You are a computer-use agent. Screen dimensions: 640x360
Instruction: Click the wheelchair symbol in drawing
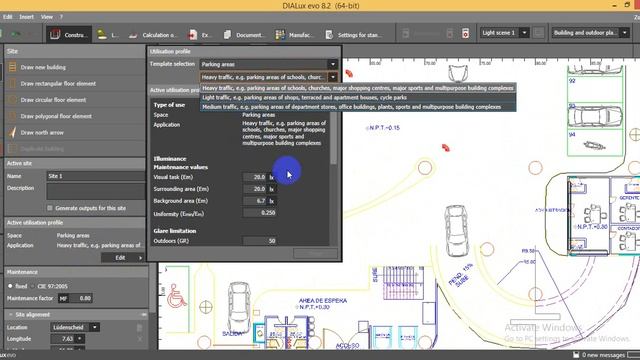(177, 296)
